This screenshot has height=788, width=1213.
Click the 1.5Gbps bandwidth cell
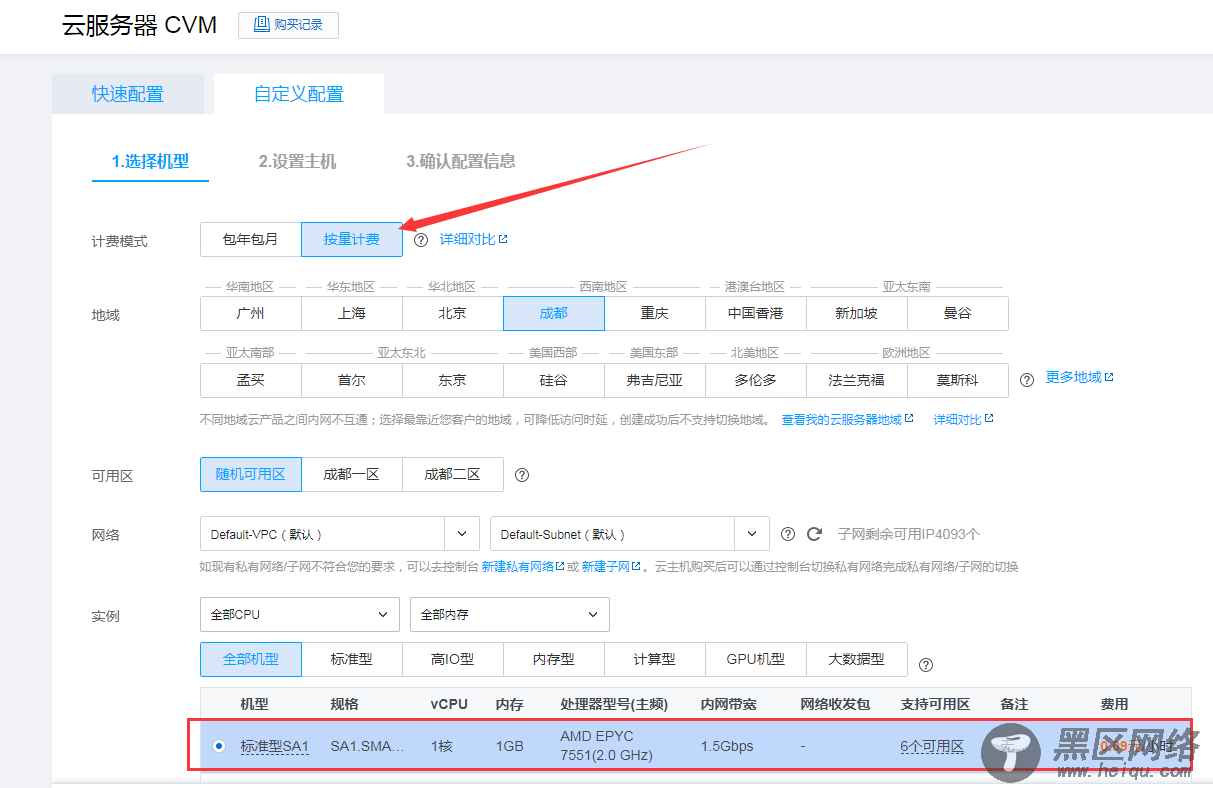click(x=727, y=746)
